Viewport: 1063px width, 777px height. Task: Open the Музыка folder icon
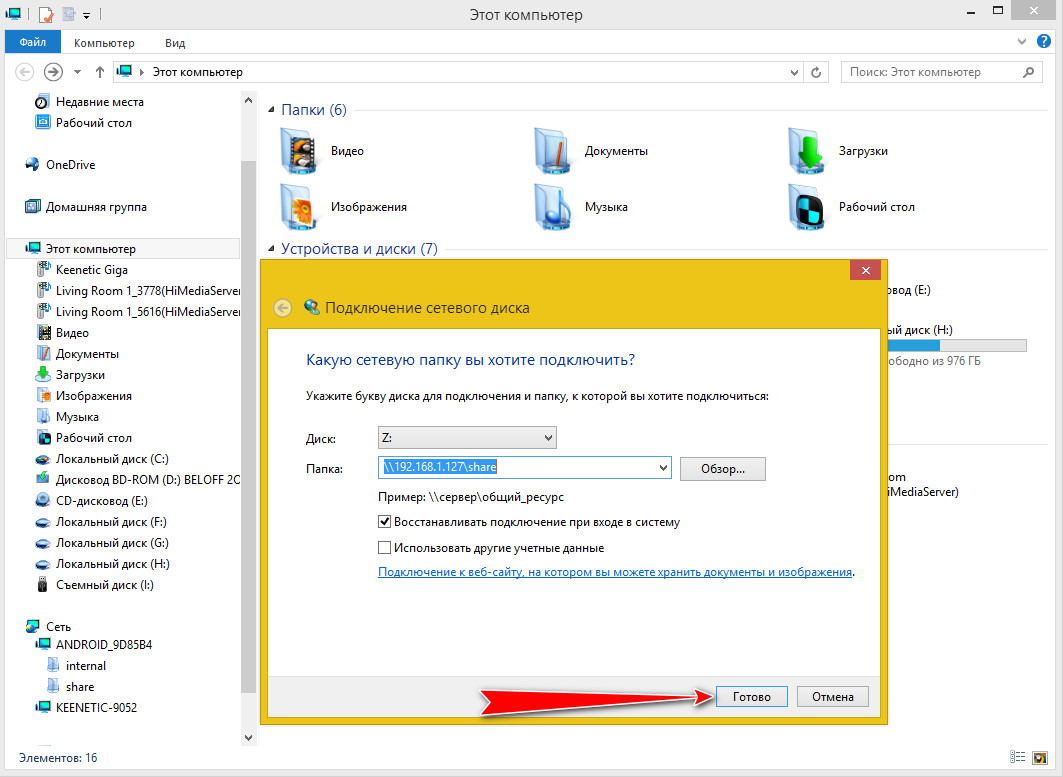pyautogui.click(x=553, y=207)
